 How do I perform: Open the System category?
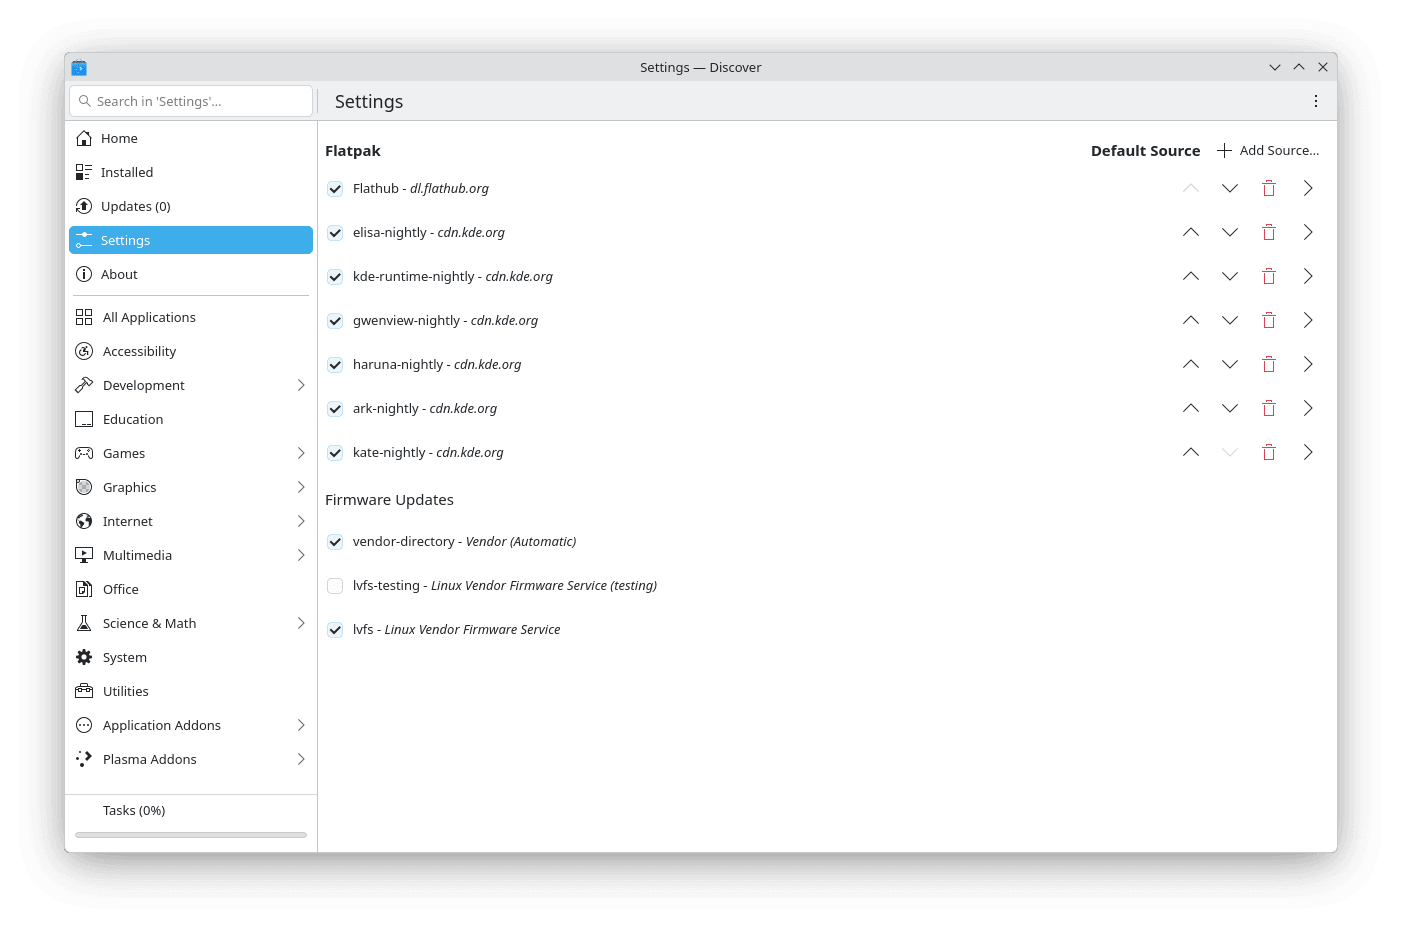[x=191, y=657]
